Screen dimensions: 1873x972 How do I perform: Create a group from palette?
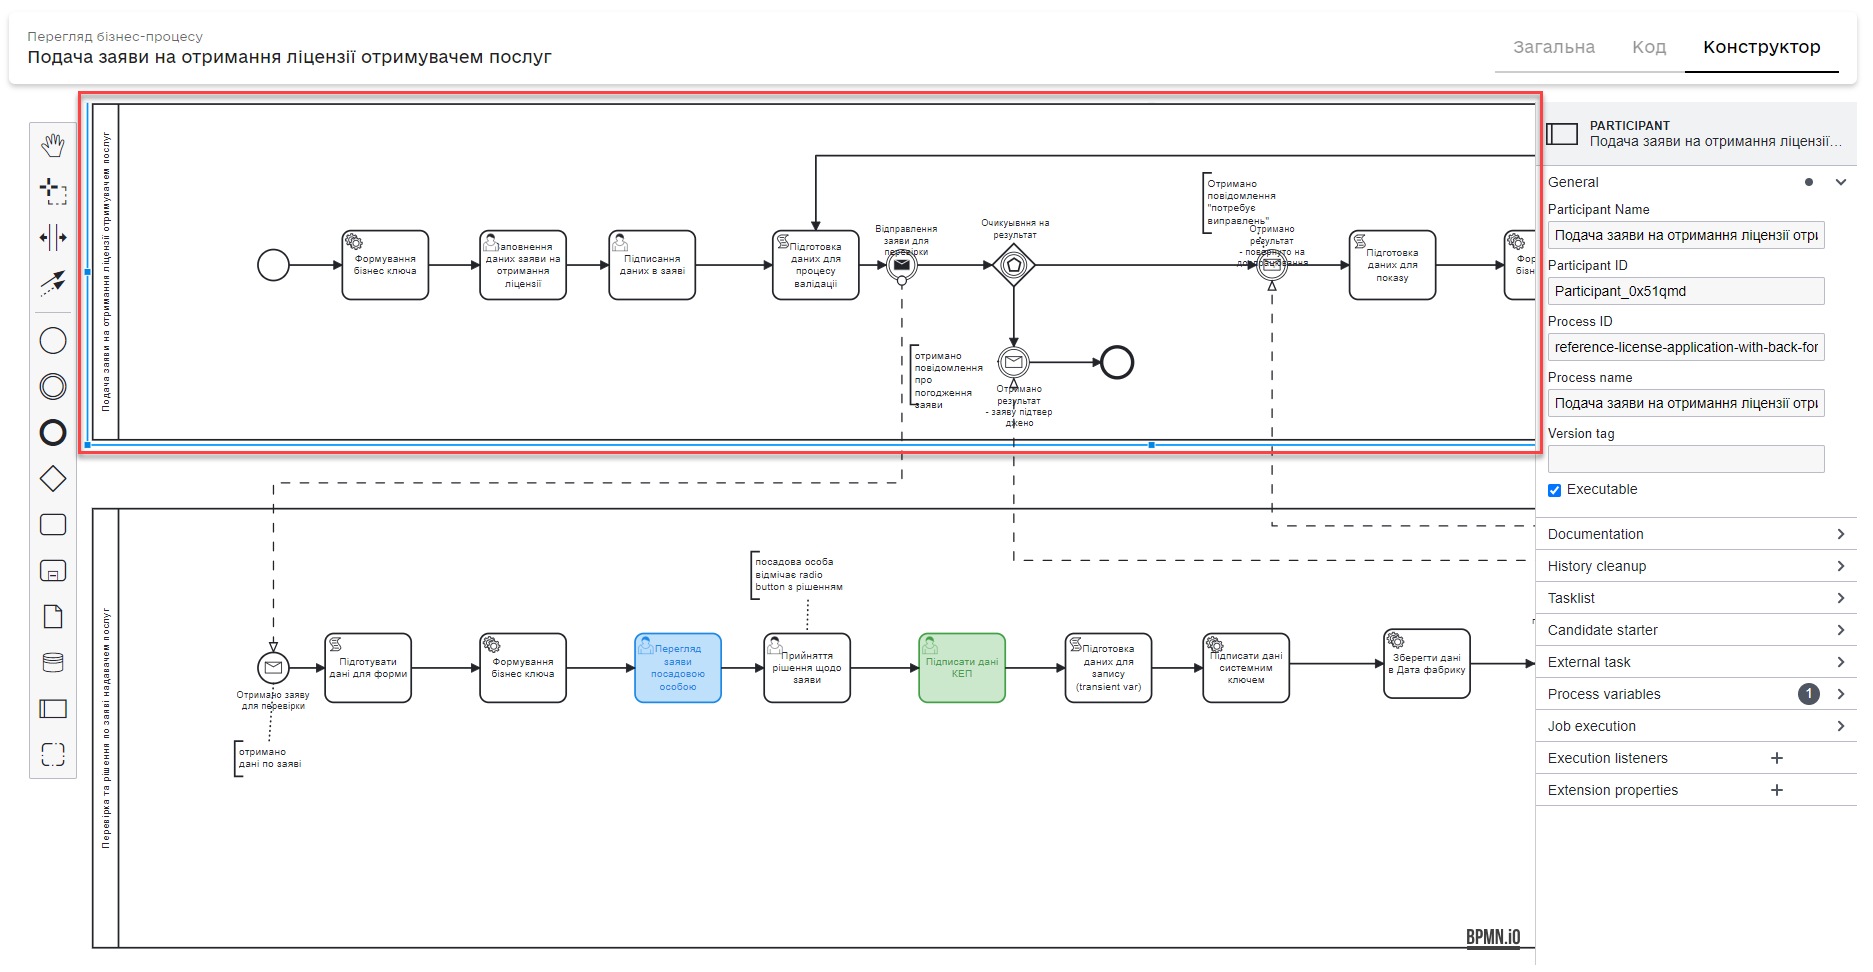[x=53, y=754]
